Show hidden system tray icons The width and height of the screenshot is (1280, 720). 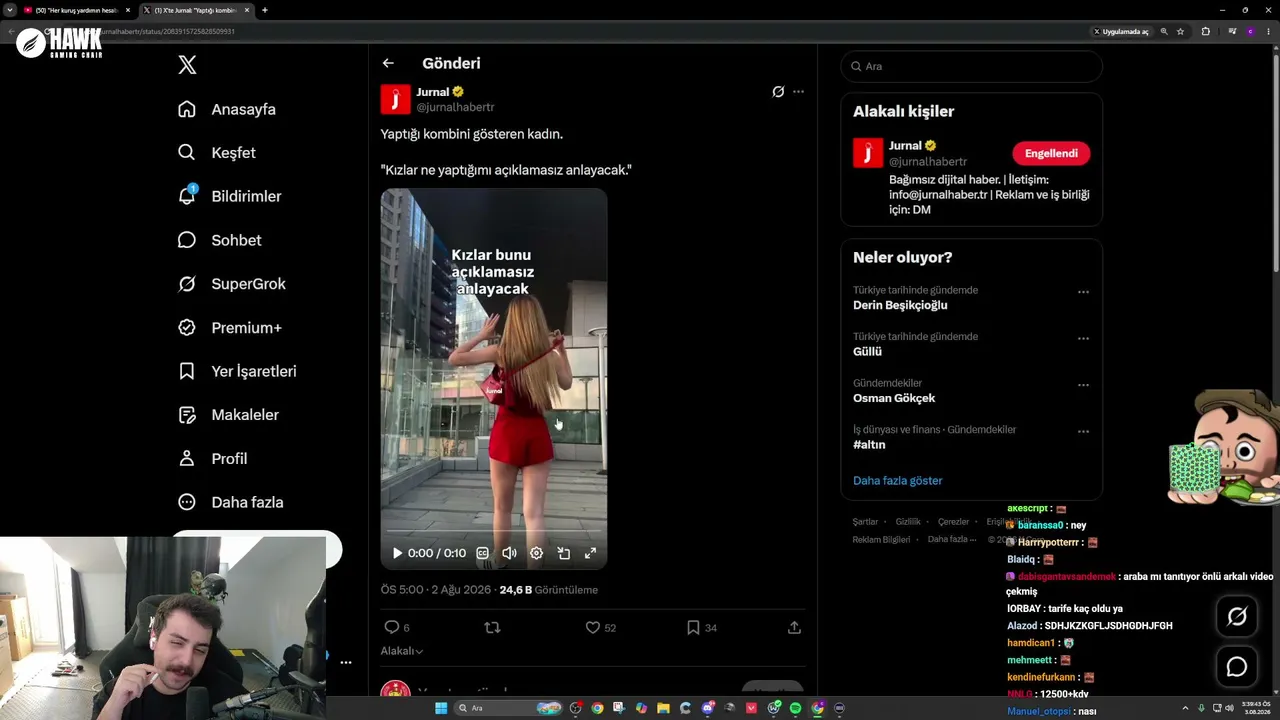coord(1186,708)
